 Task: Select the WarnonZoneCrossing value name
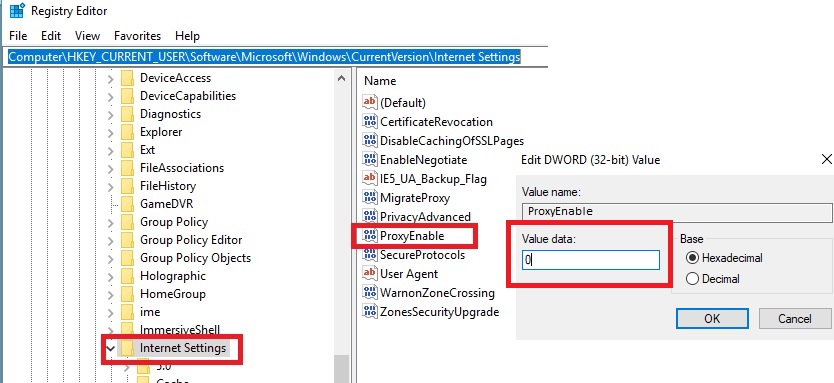coord(437,293)
